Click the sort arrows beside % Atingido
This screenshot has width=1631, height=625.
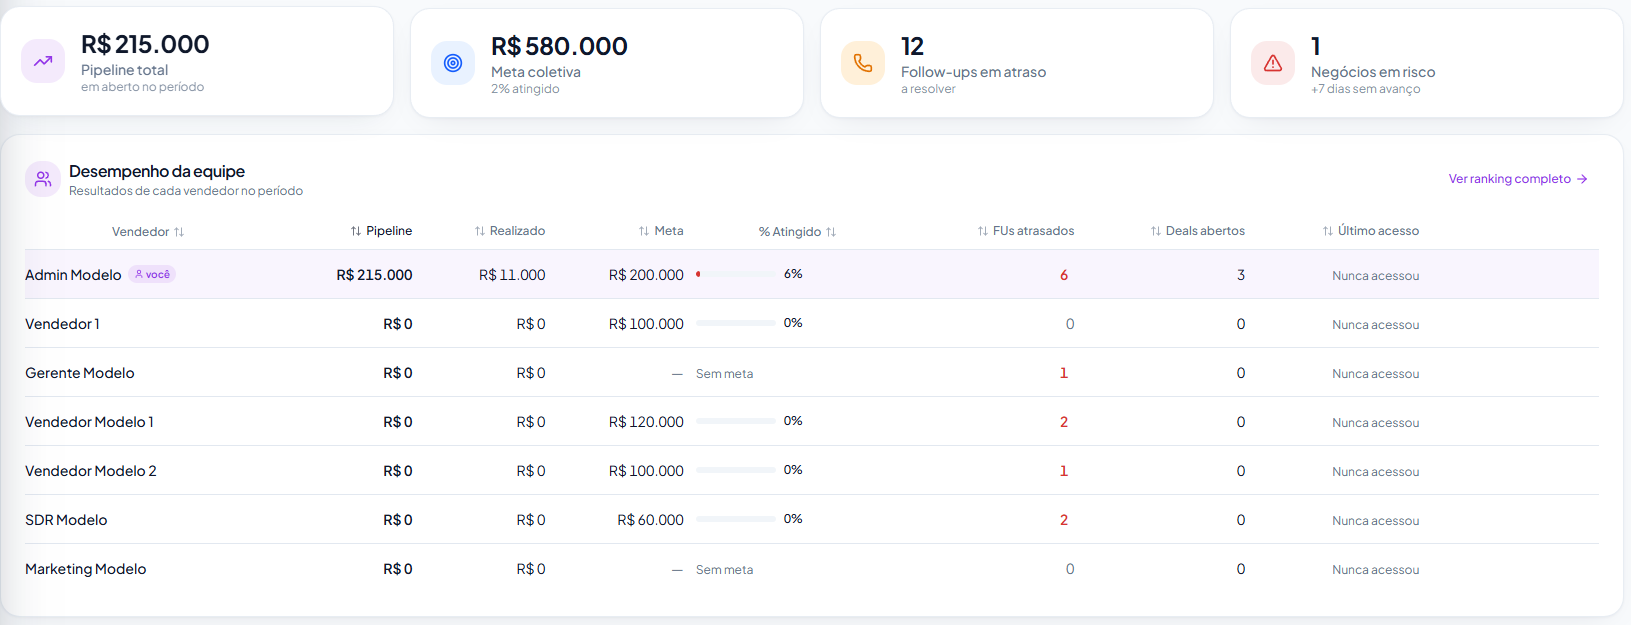831,232
